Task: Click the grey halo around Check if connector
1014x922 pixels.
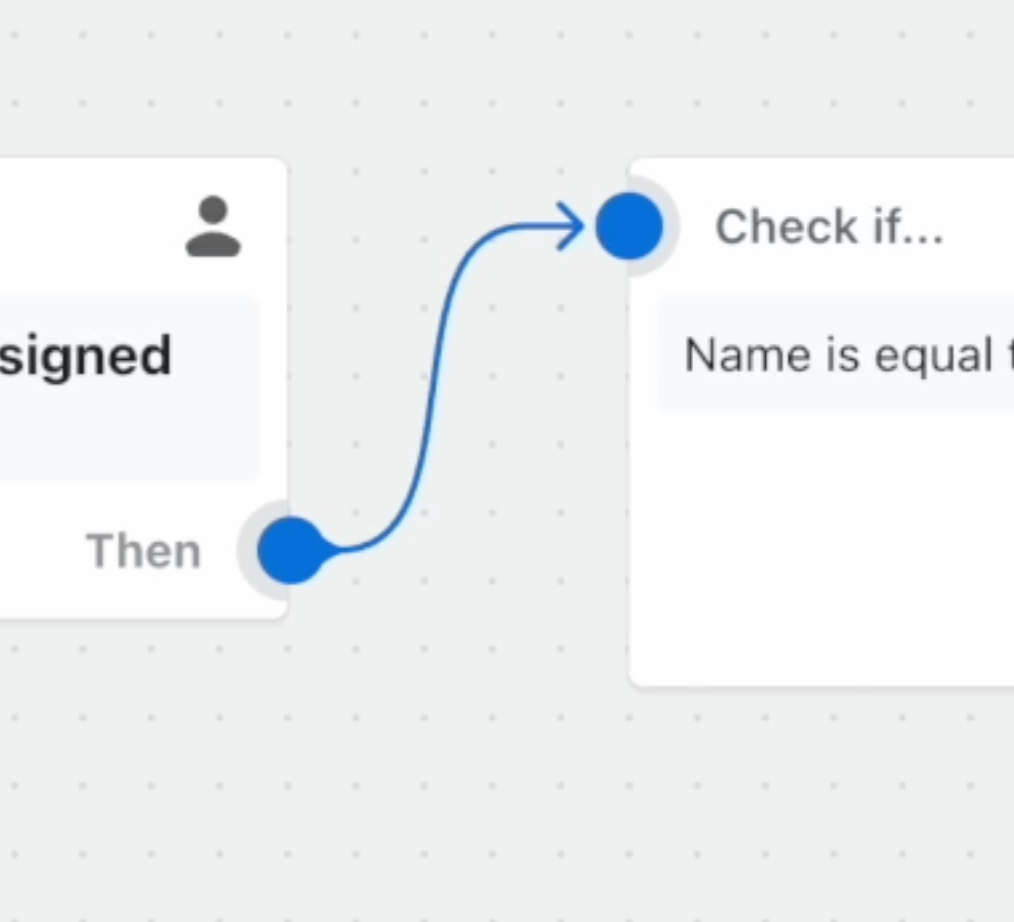Action: (671, 226)
